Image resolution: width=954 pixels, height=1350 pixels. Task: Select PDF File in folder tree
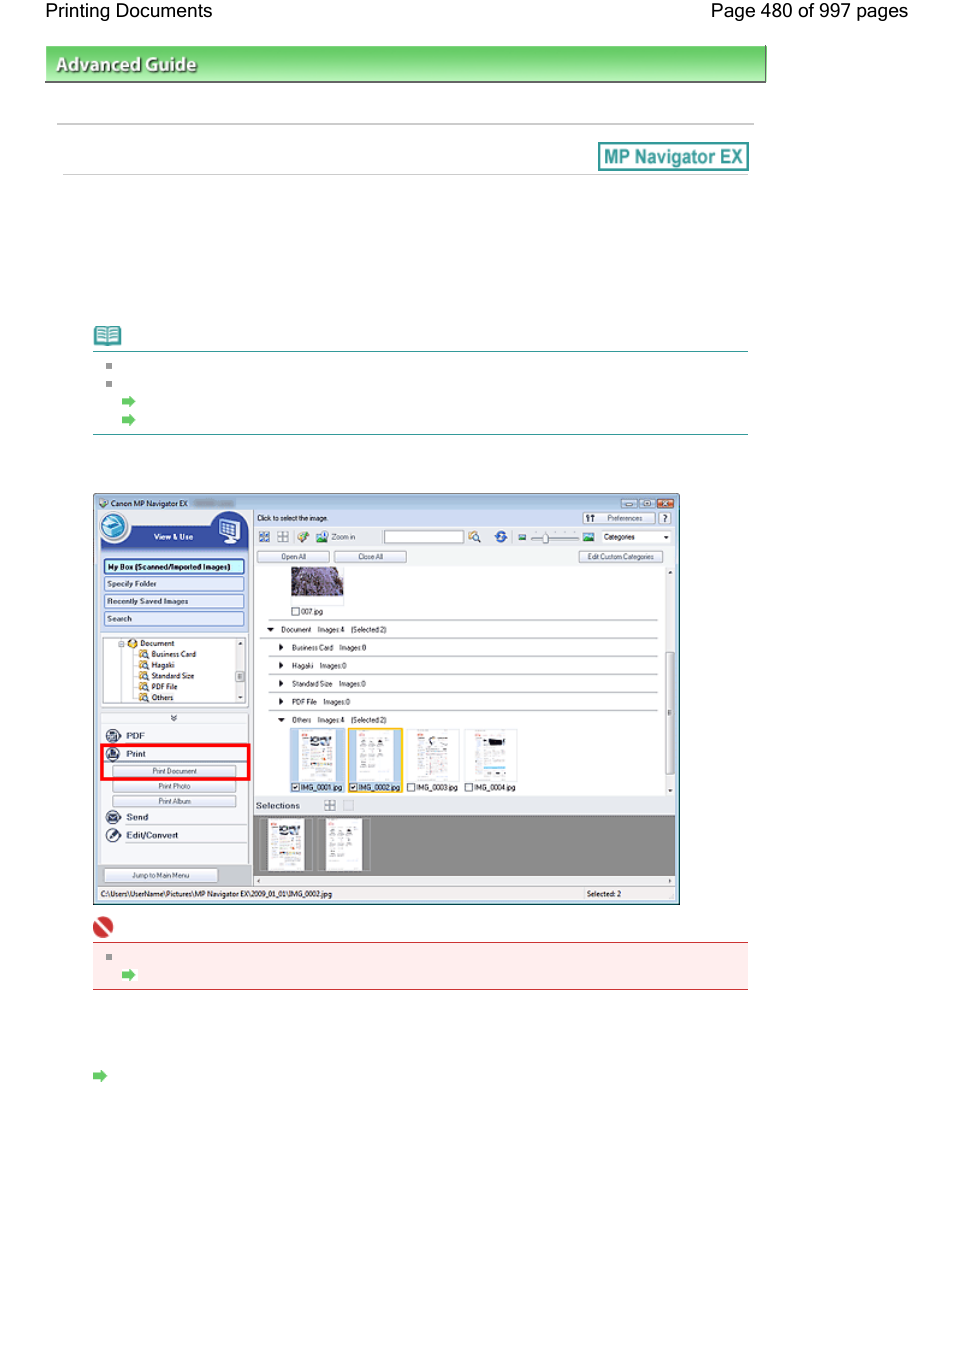pyautogui.click(x=164, y=687)
